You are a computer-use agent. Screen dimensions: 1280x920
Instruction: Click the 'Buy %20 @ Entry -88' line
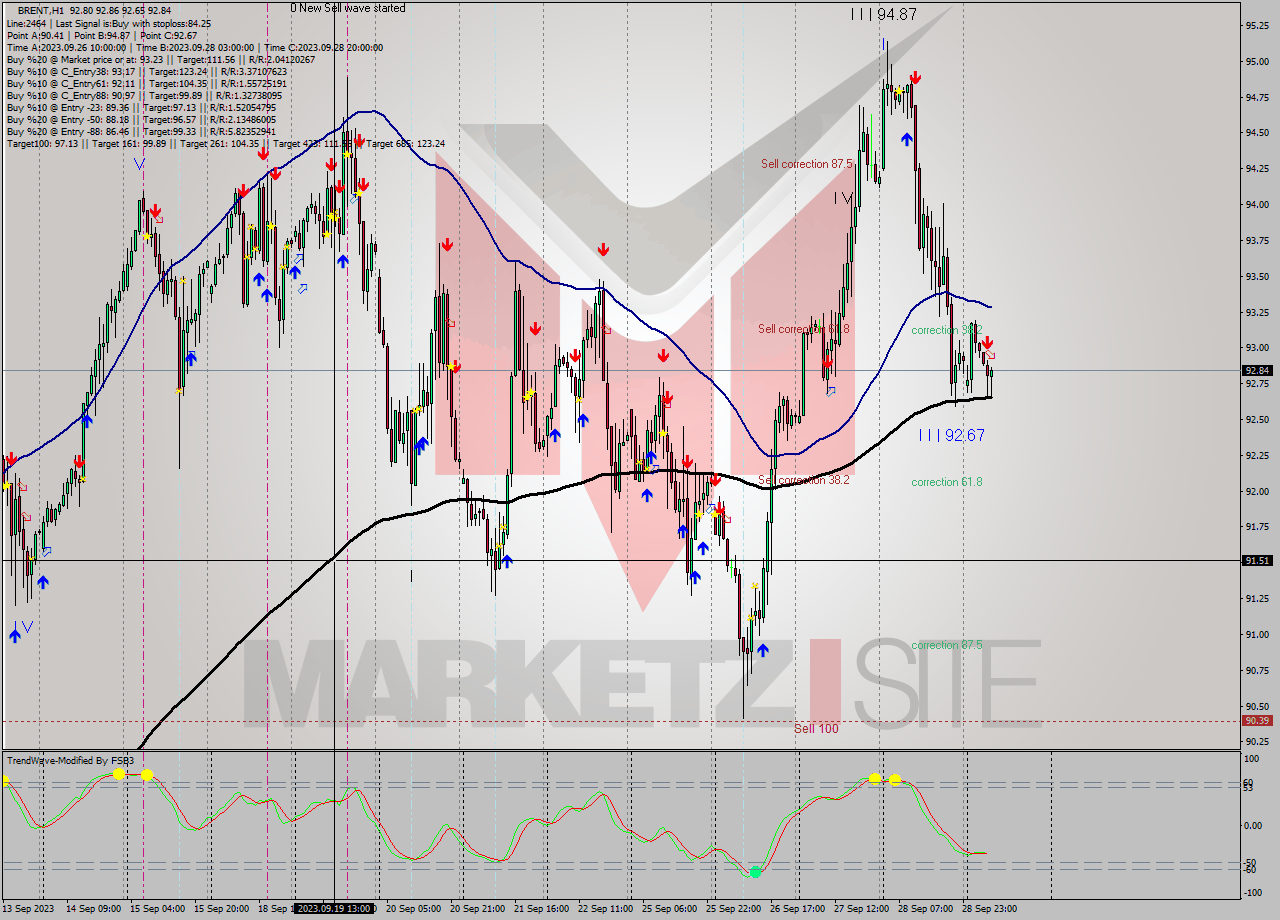141,131
